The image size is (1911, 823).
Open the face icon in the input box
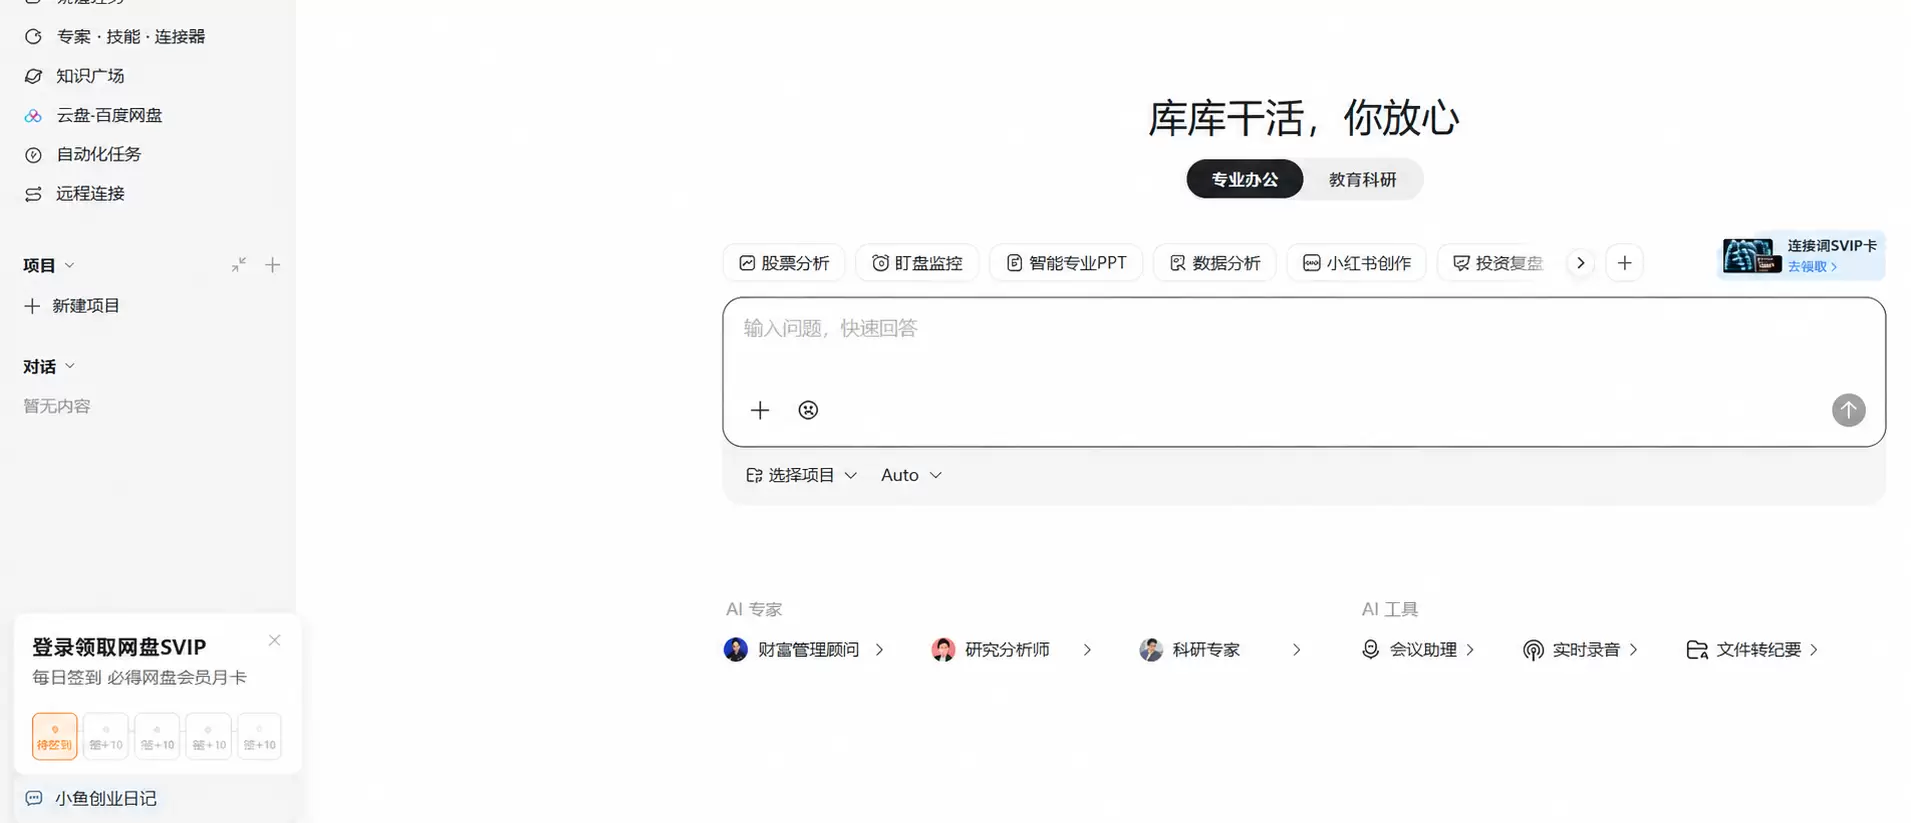808,410
